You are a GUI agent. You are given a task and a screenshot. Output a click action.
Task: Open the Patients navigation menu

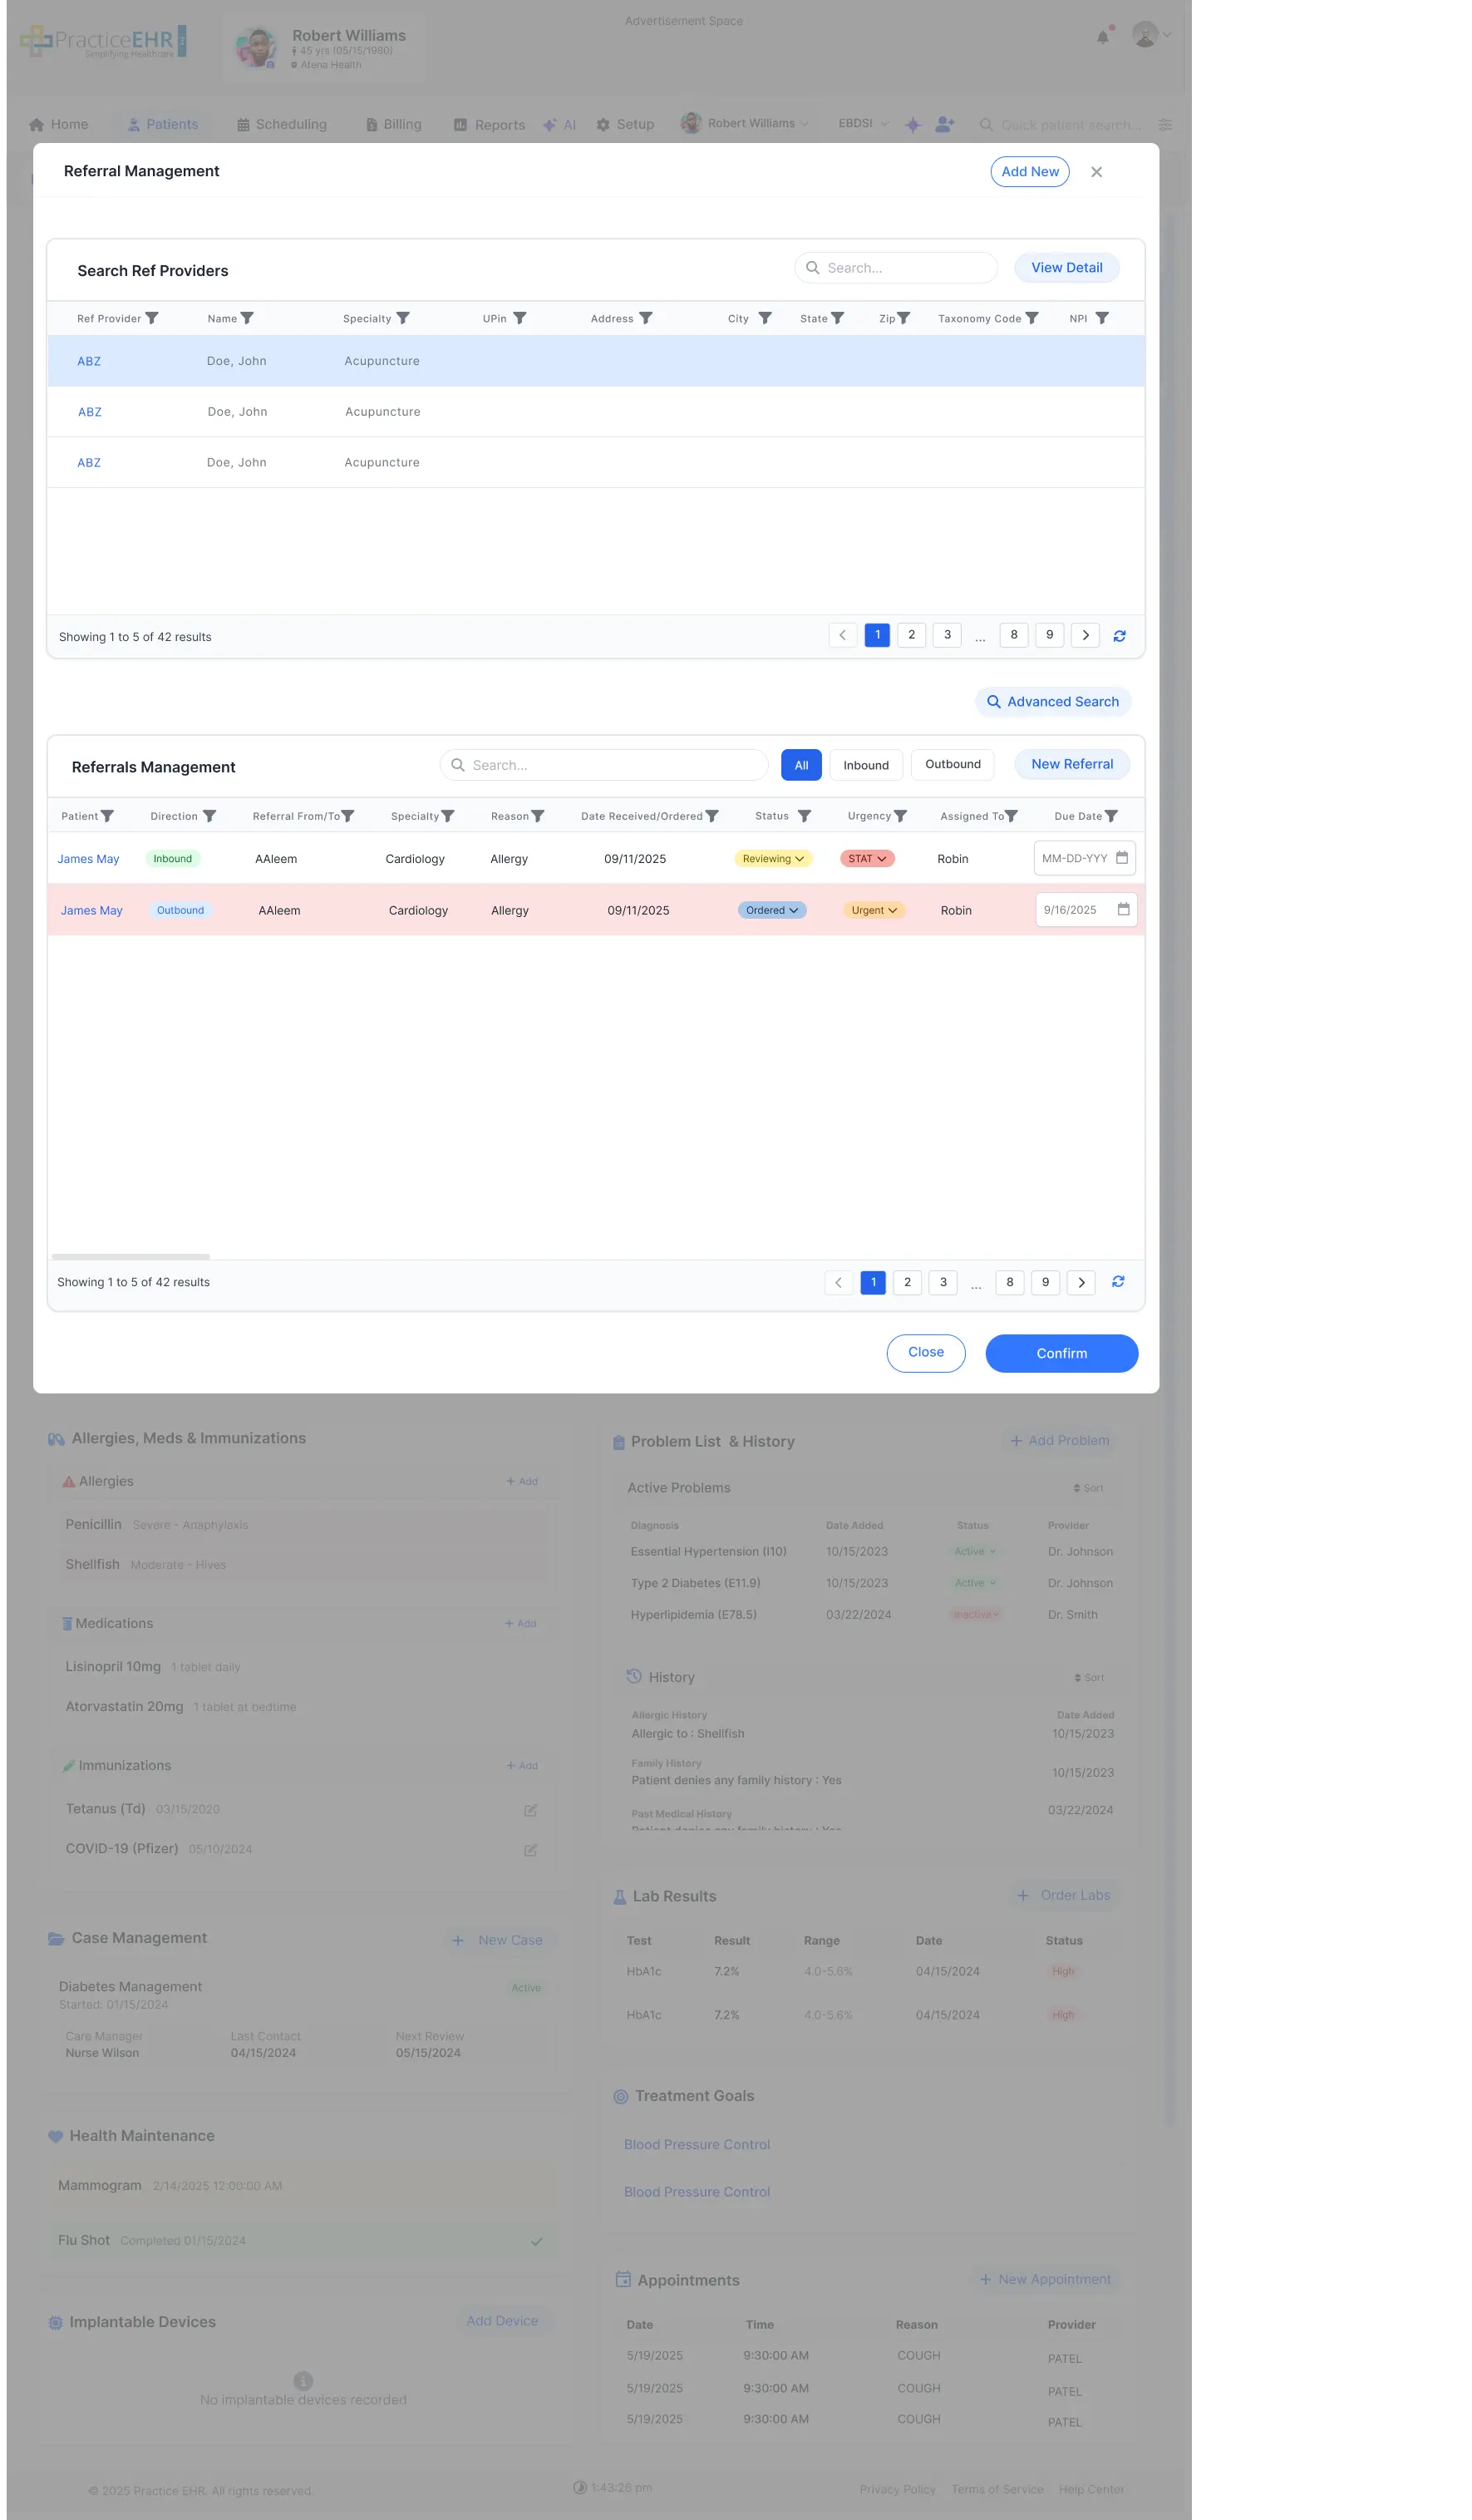click(164, 124)
